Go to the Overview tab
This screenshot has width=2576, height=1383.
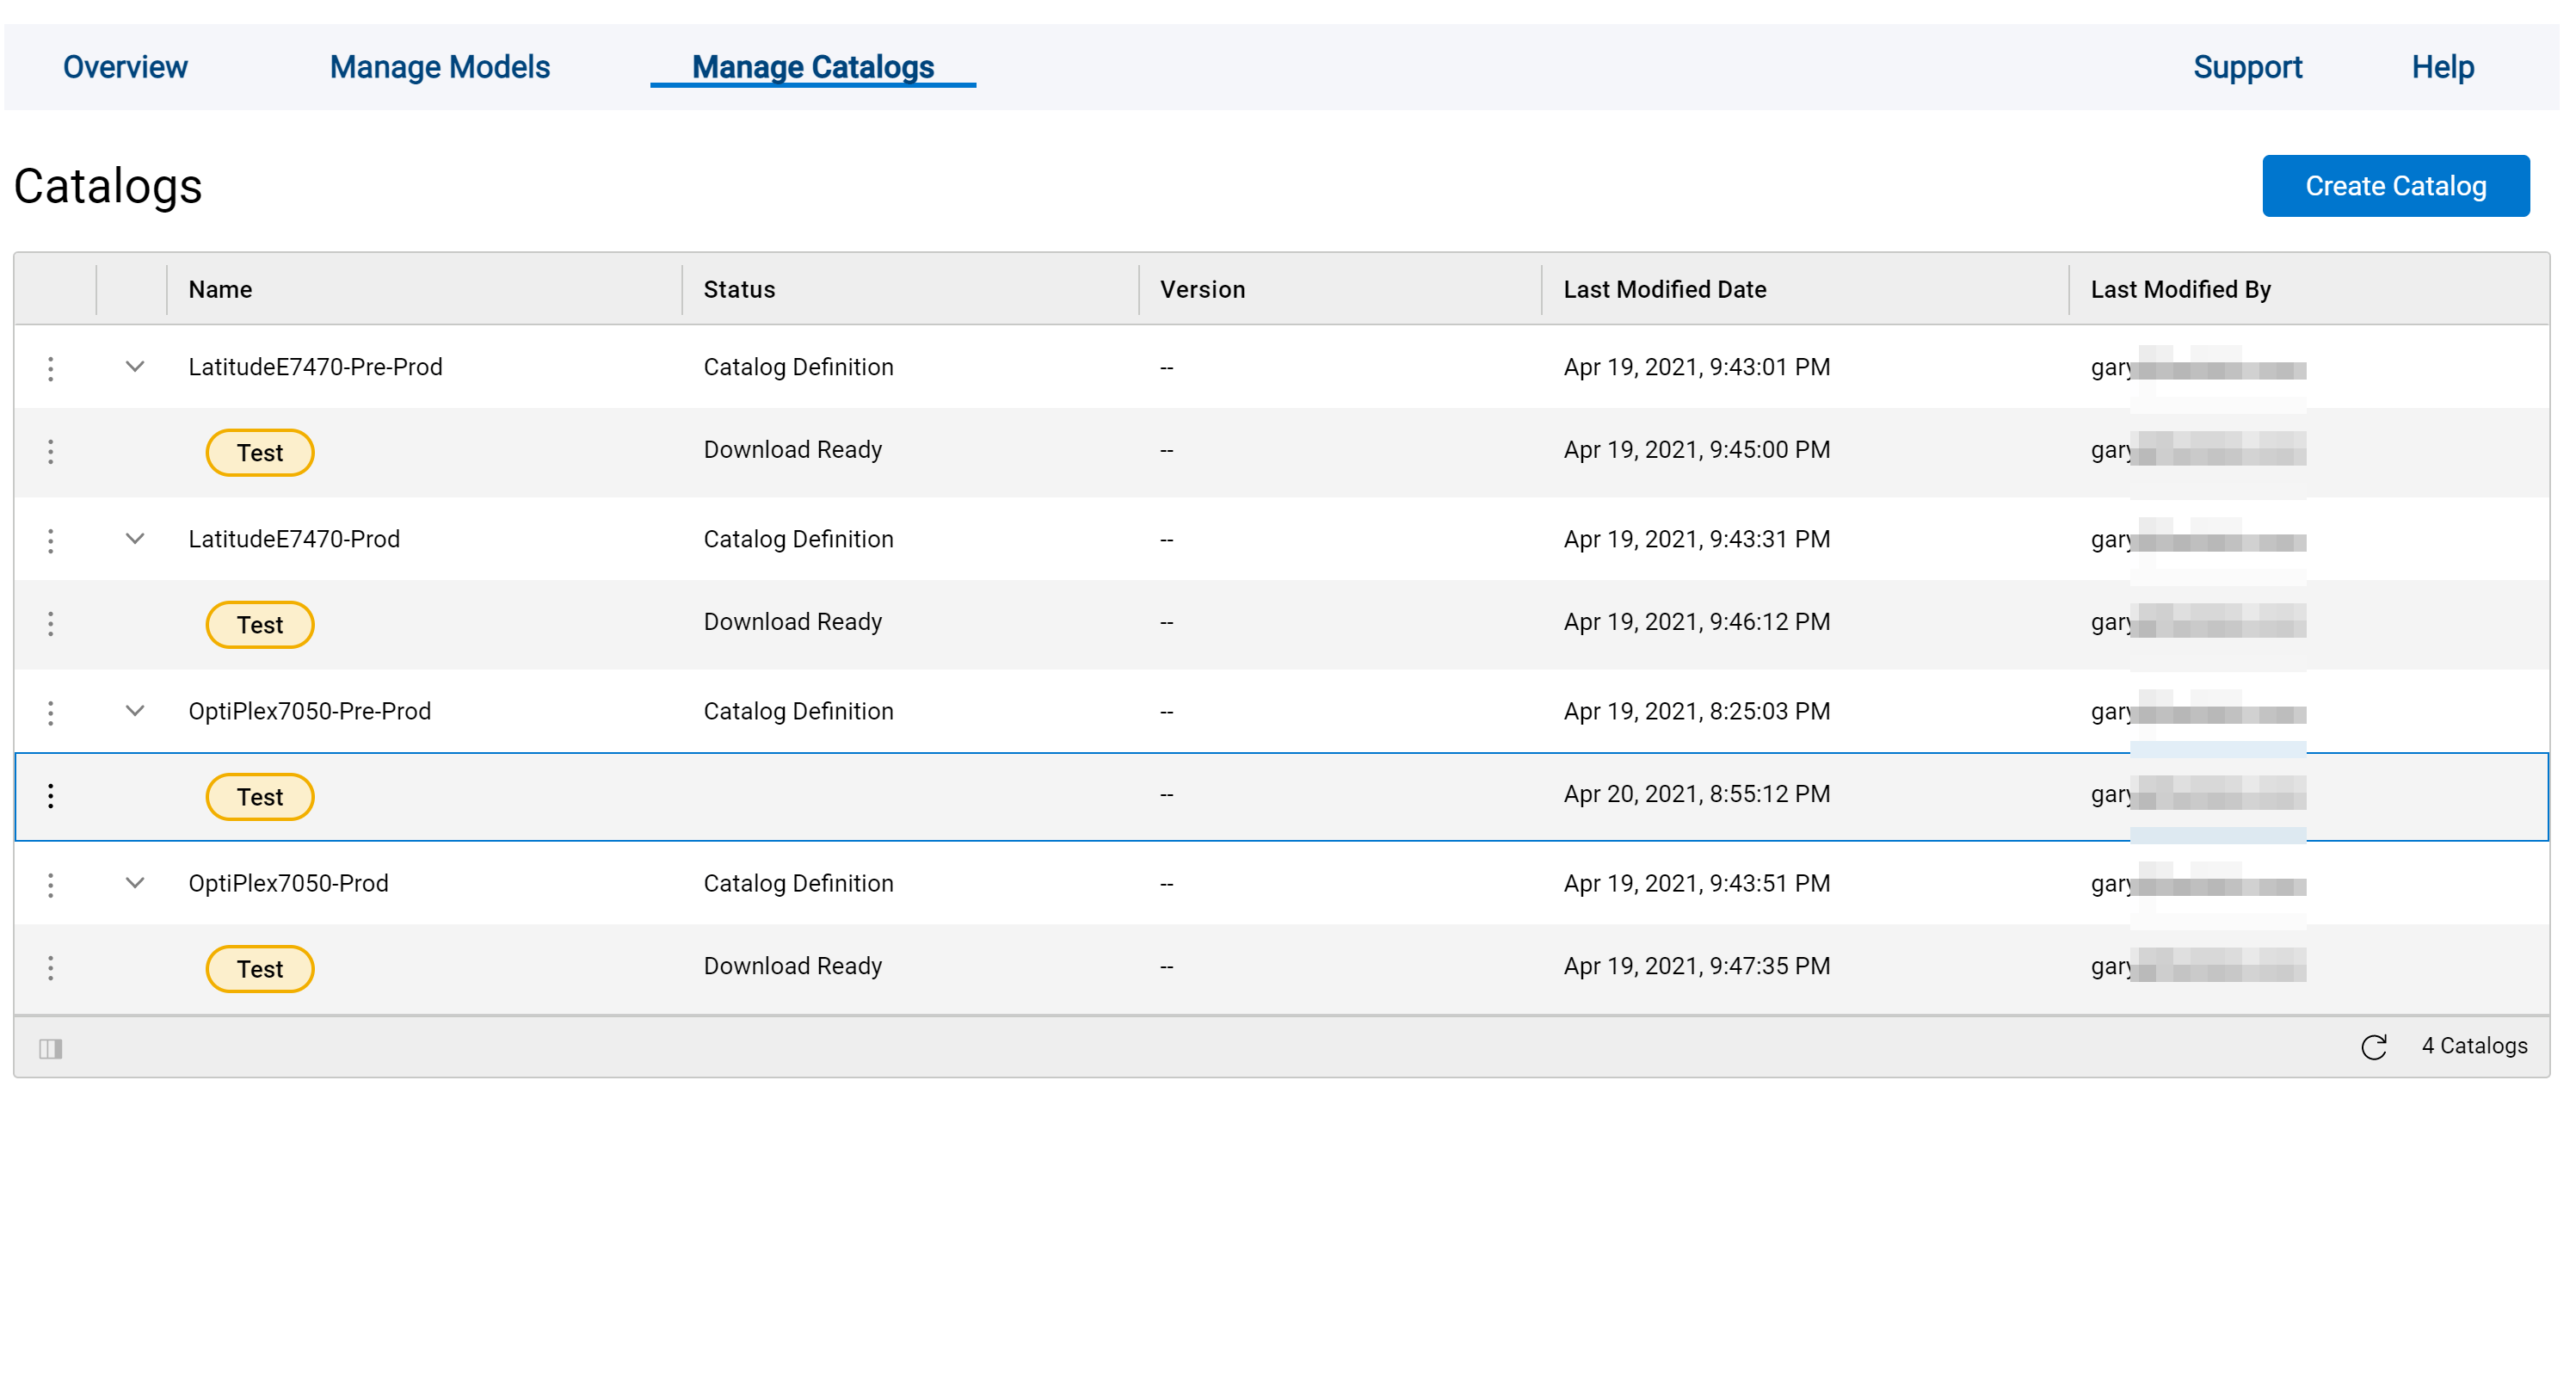click(125, 67)
